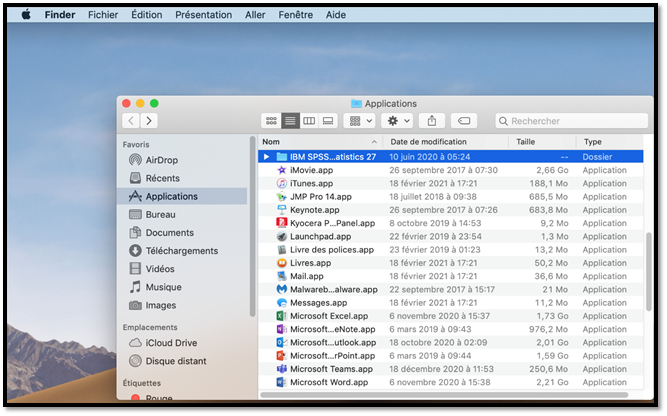This screenshot has width=667, height=416.
Task: Click the Edit Tags toolbar icon
Action: (464, 121)
